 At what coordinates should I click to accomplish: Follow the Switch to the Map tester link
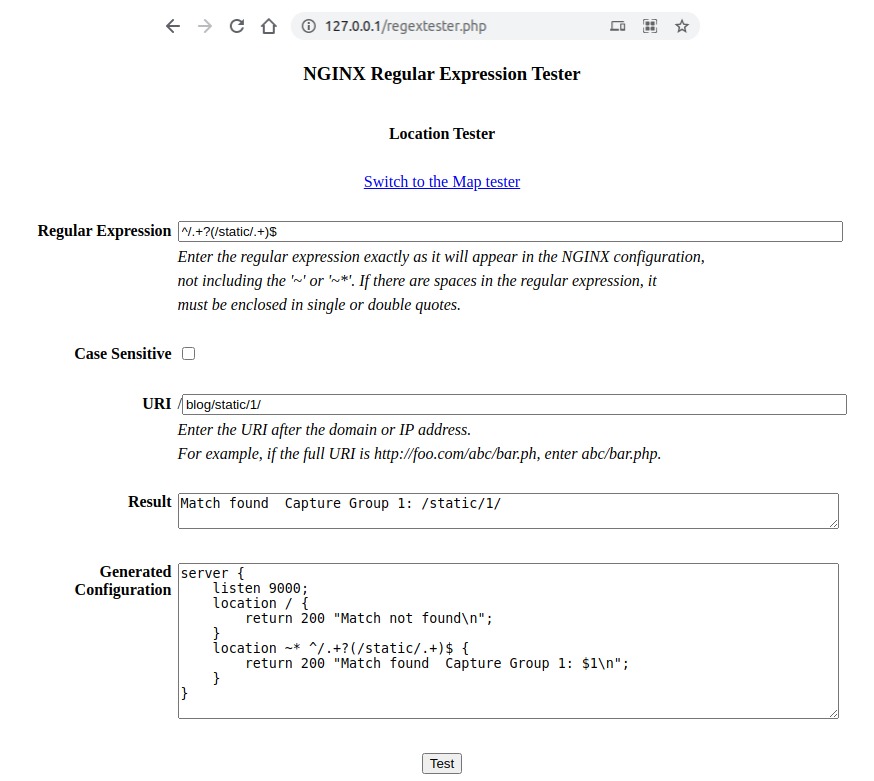[441, 181]
